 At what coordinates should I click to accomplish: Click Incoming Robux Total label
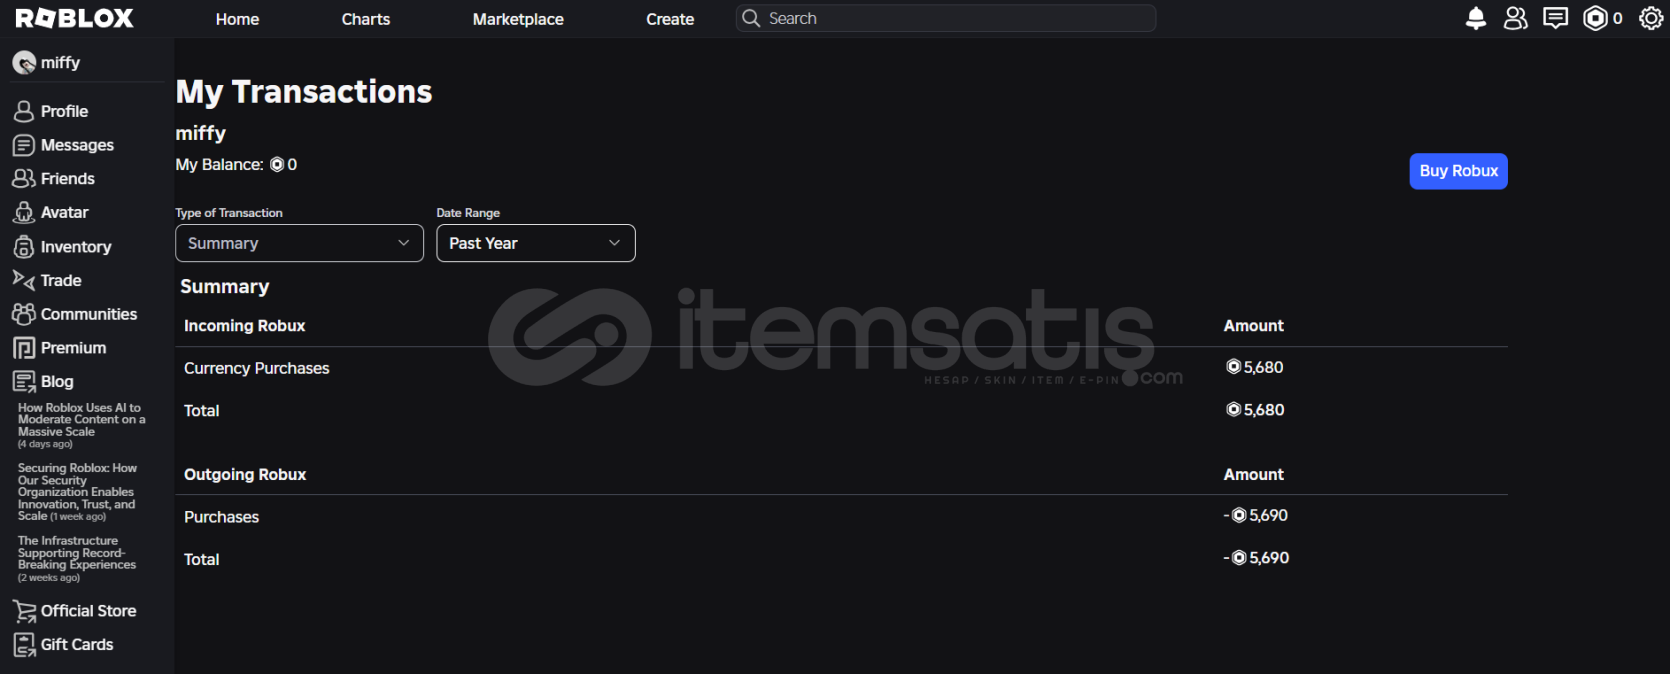coord(202,411)
